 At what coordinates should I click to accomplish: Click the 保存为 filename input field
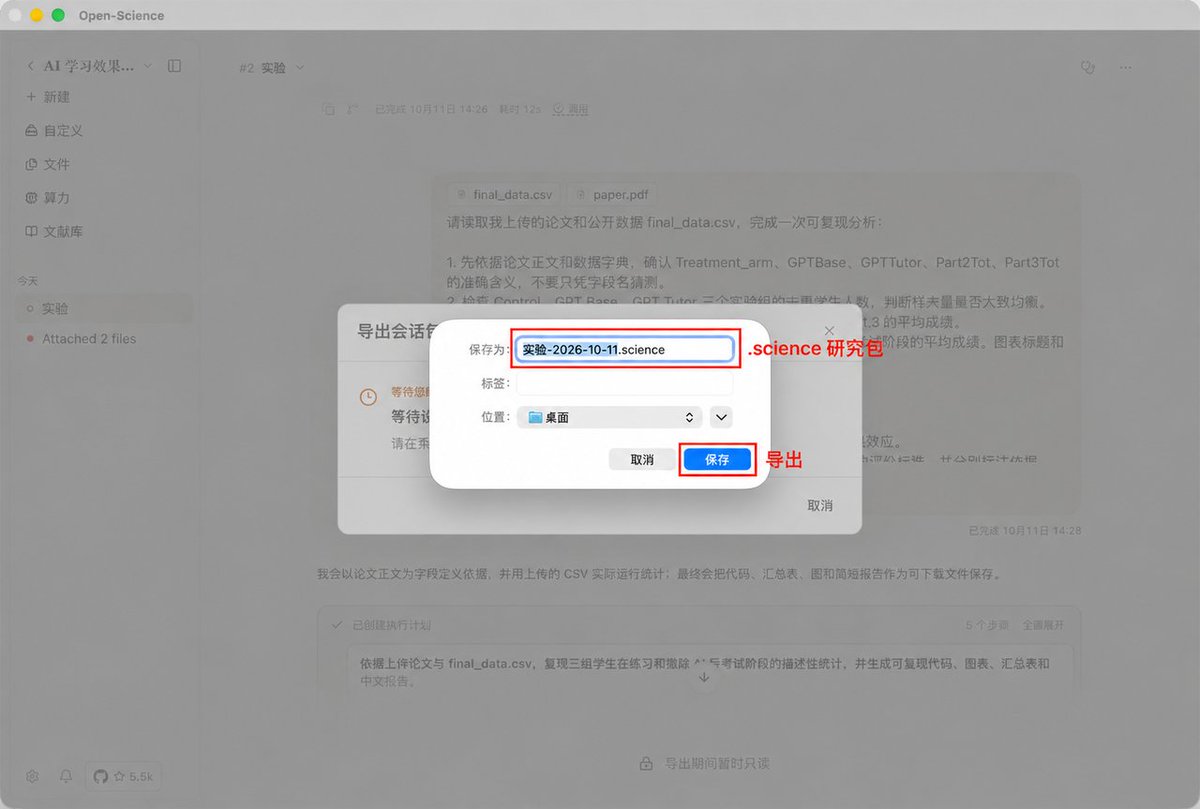(625, 349)
